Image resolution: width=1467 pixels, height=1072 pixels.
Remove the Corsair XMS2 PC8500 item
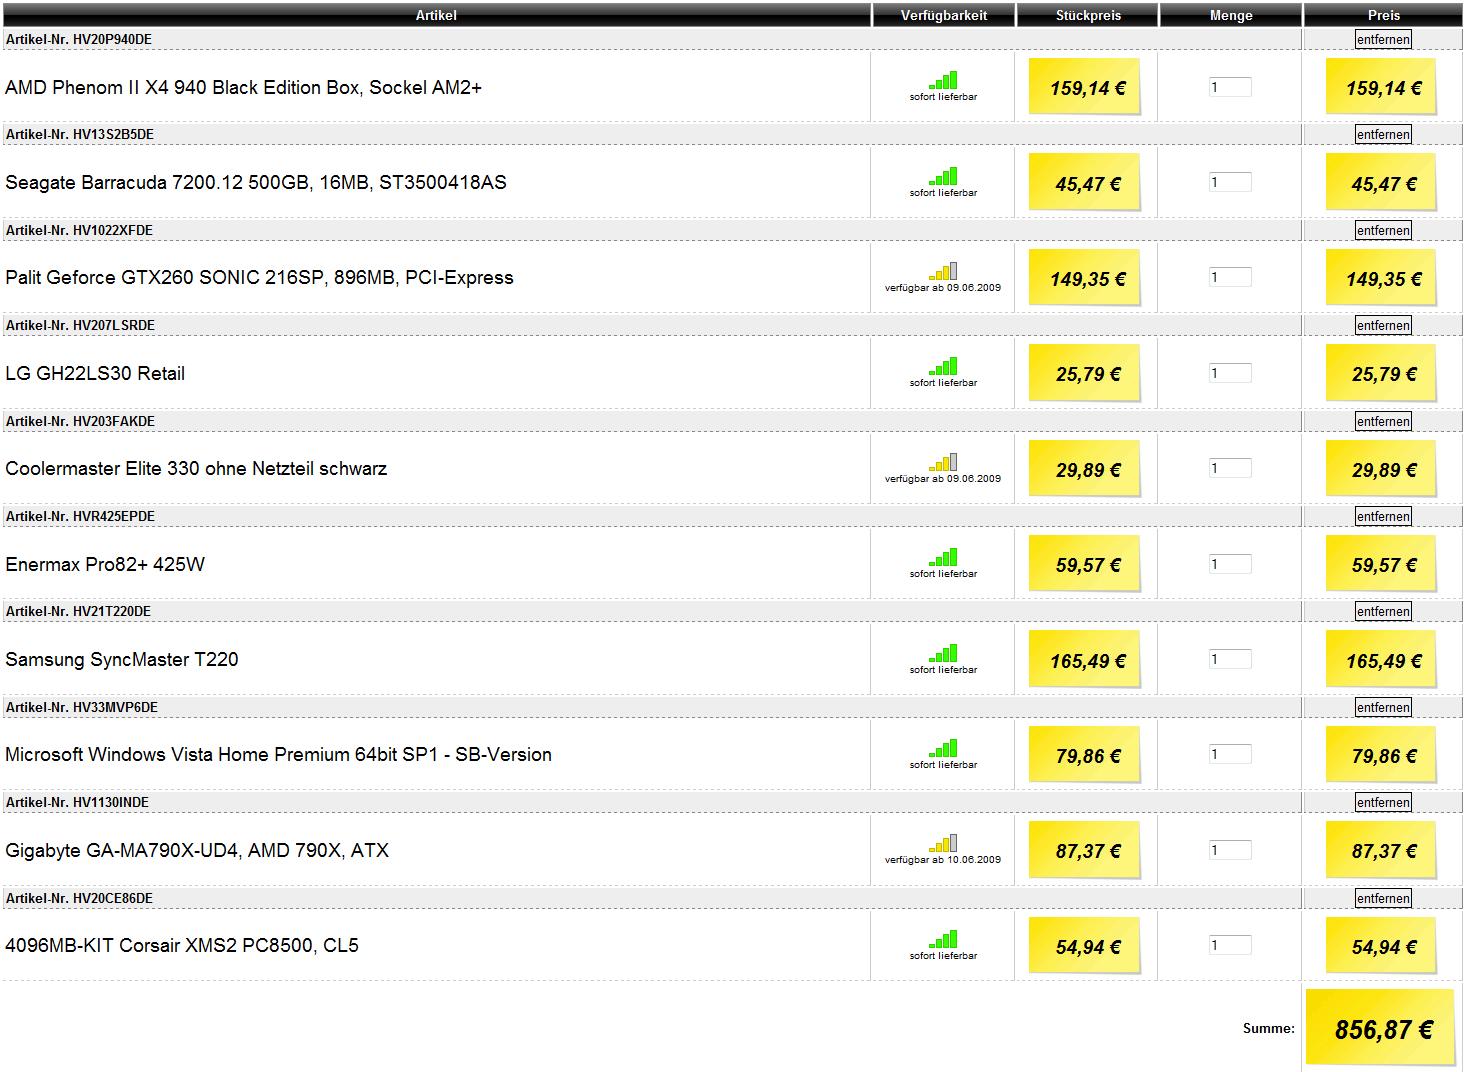point(1383,898)
